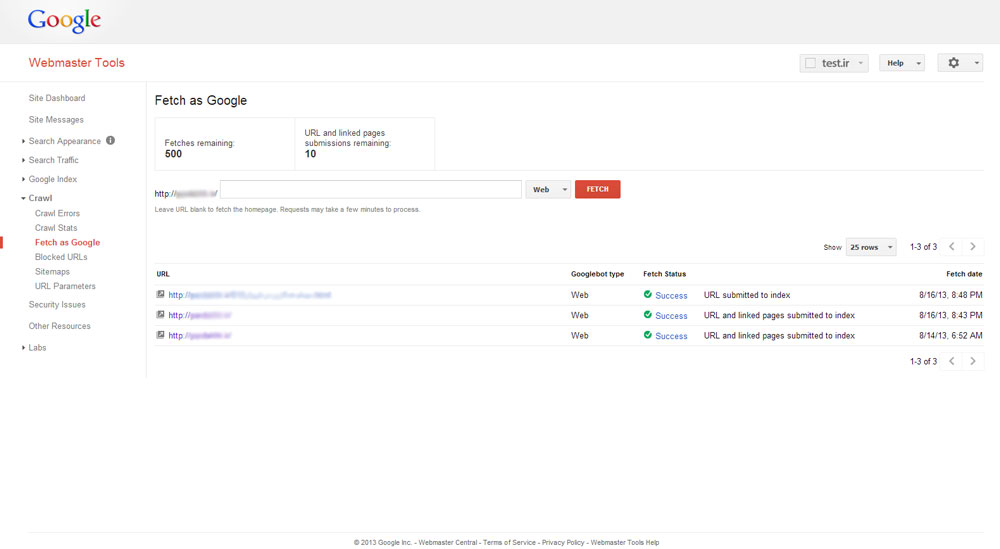Click Privacy Policy footer link
Image resolution: width=1000 pixels, height=549 pixels.
[563, 543]
